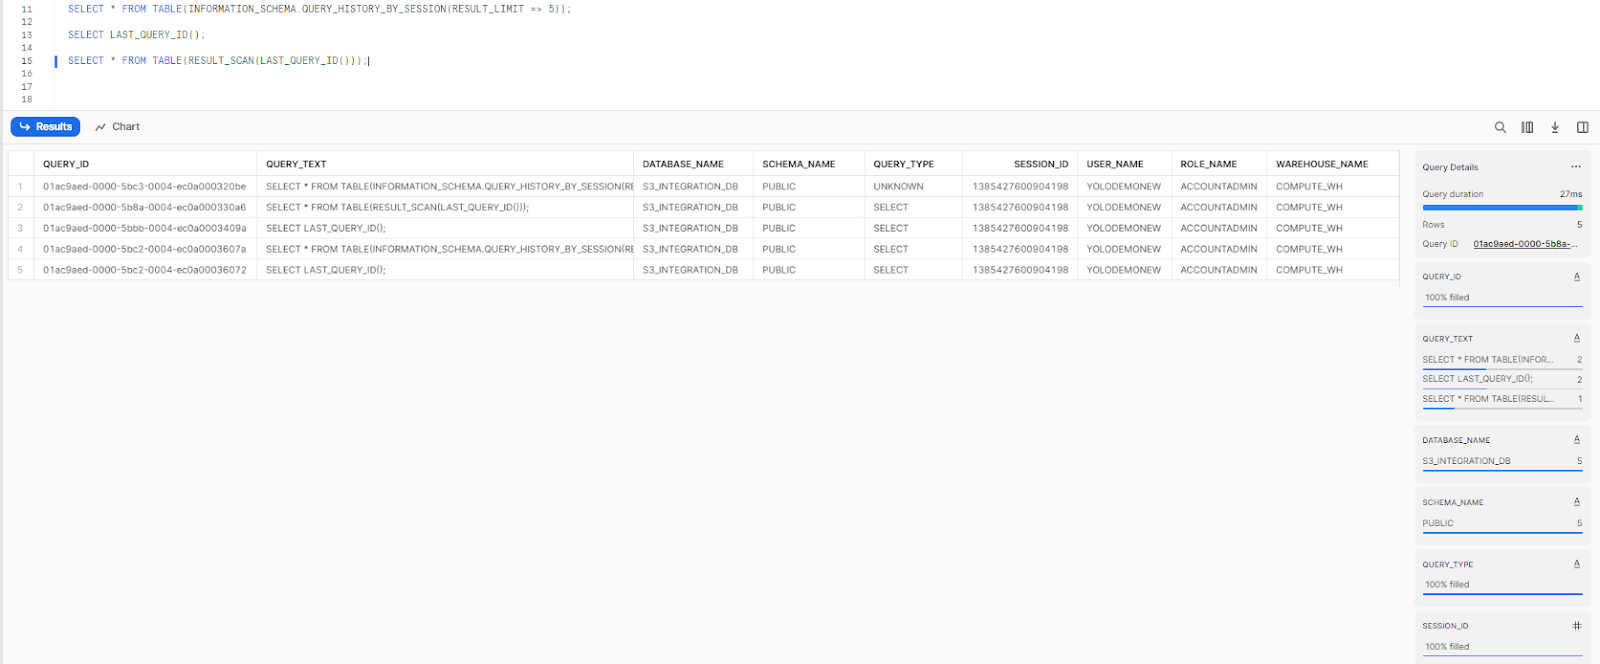
Task: Open the column selector icon
Action: pos(1527,127)
